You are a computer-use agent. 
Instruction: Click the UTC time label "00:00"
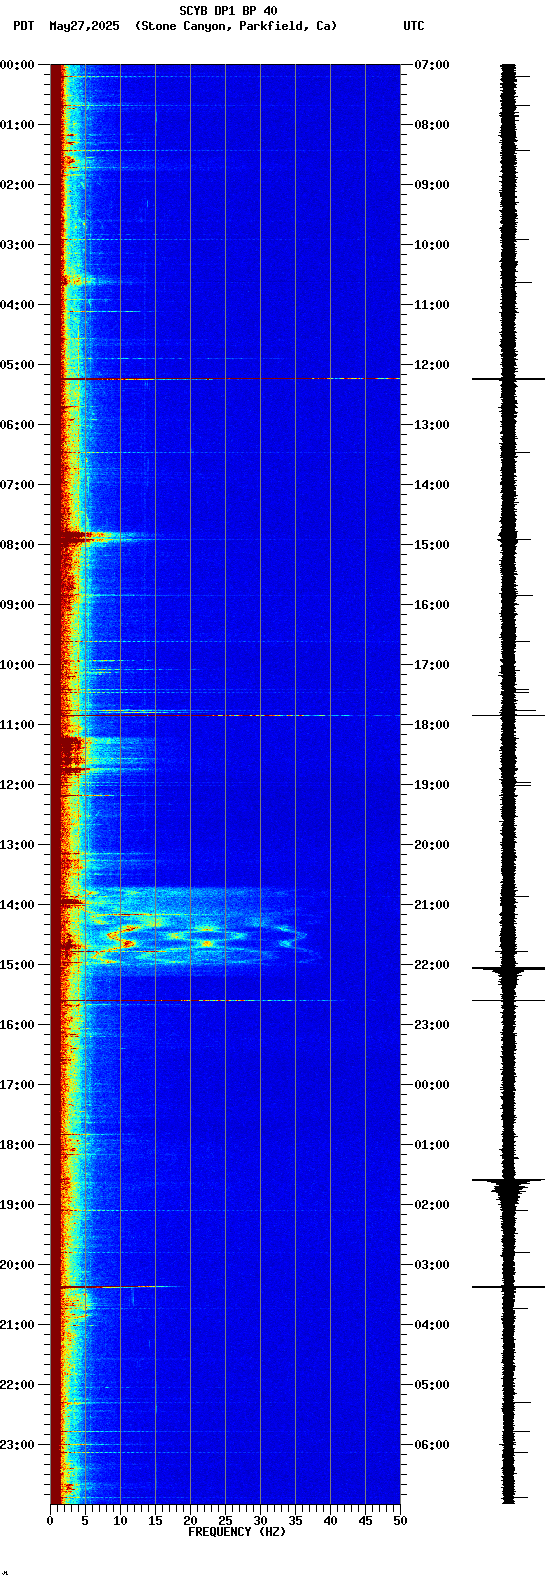(432, 1085)
